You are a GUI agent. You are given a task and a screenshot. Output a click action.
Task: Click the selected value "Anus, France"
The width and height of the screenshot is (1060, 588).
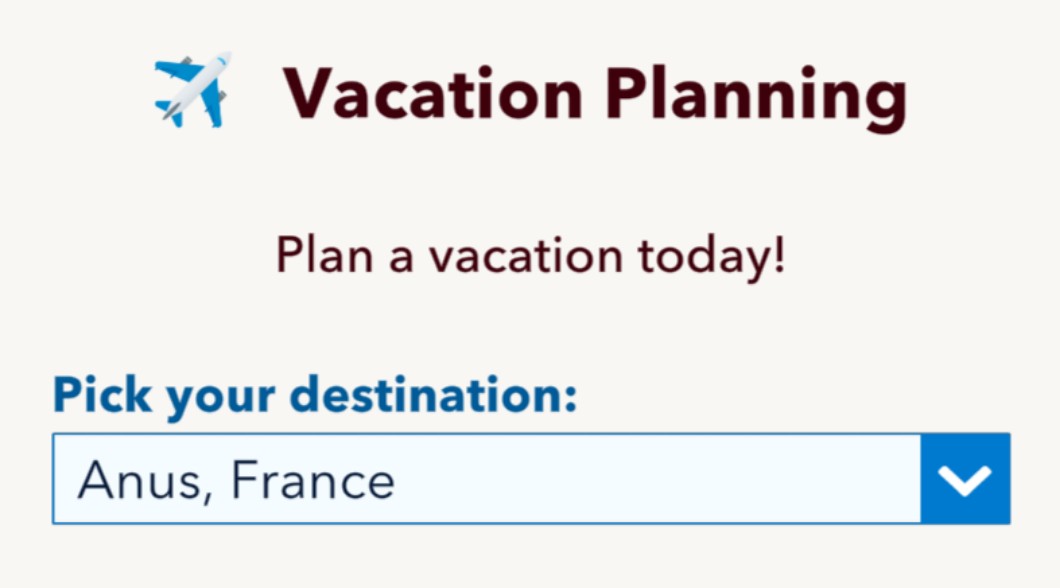coord(237,480)
